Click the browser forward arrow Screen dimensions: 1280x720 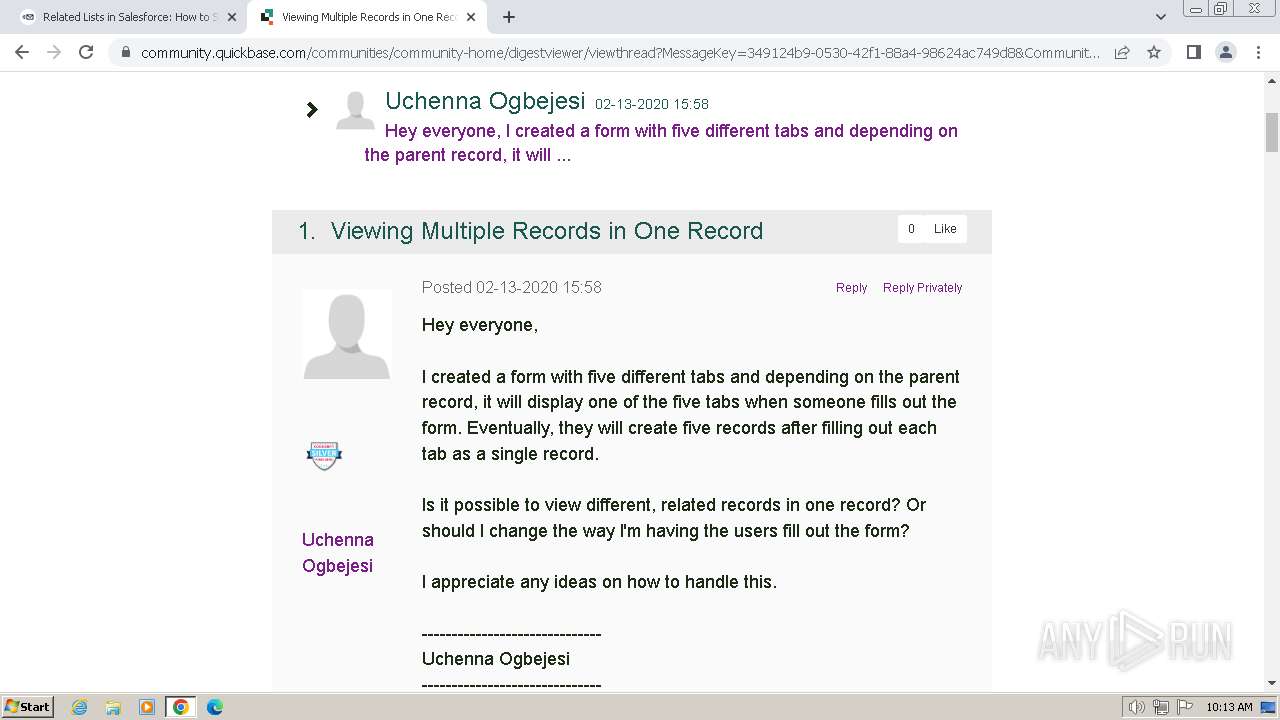pyautogui.click(x=54, y=52)
